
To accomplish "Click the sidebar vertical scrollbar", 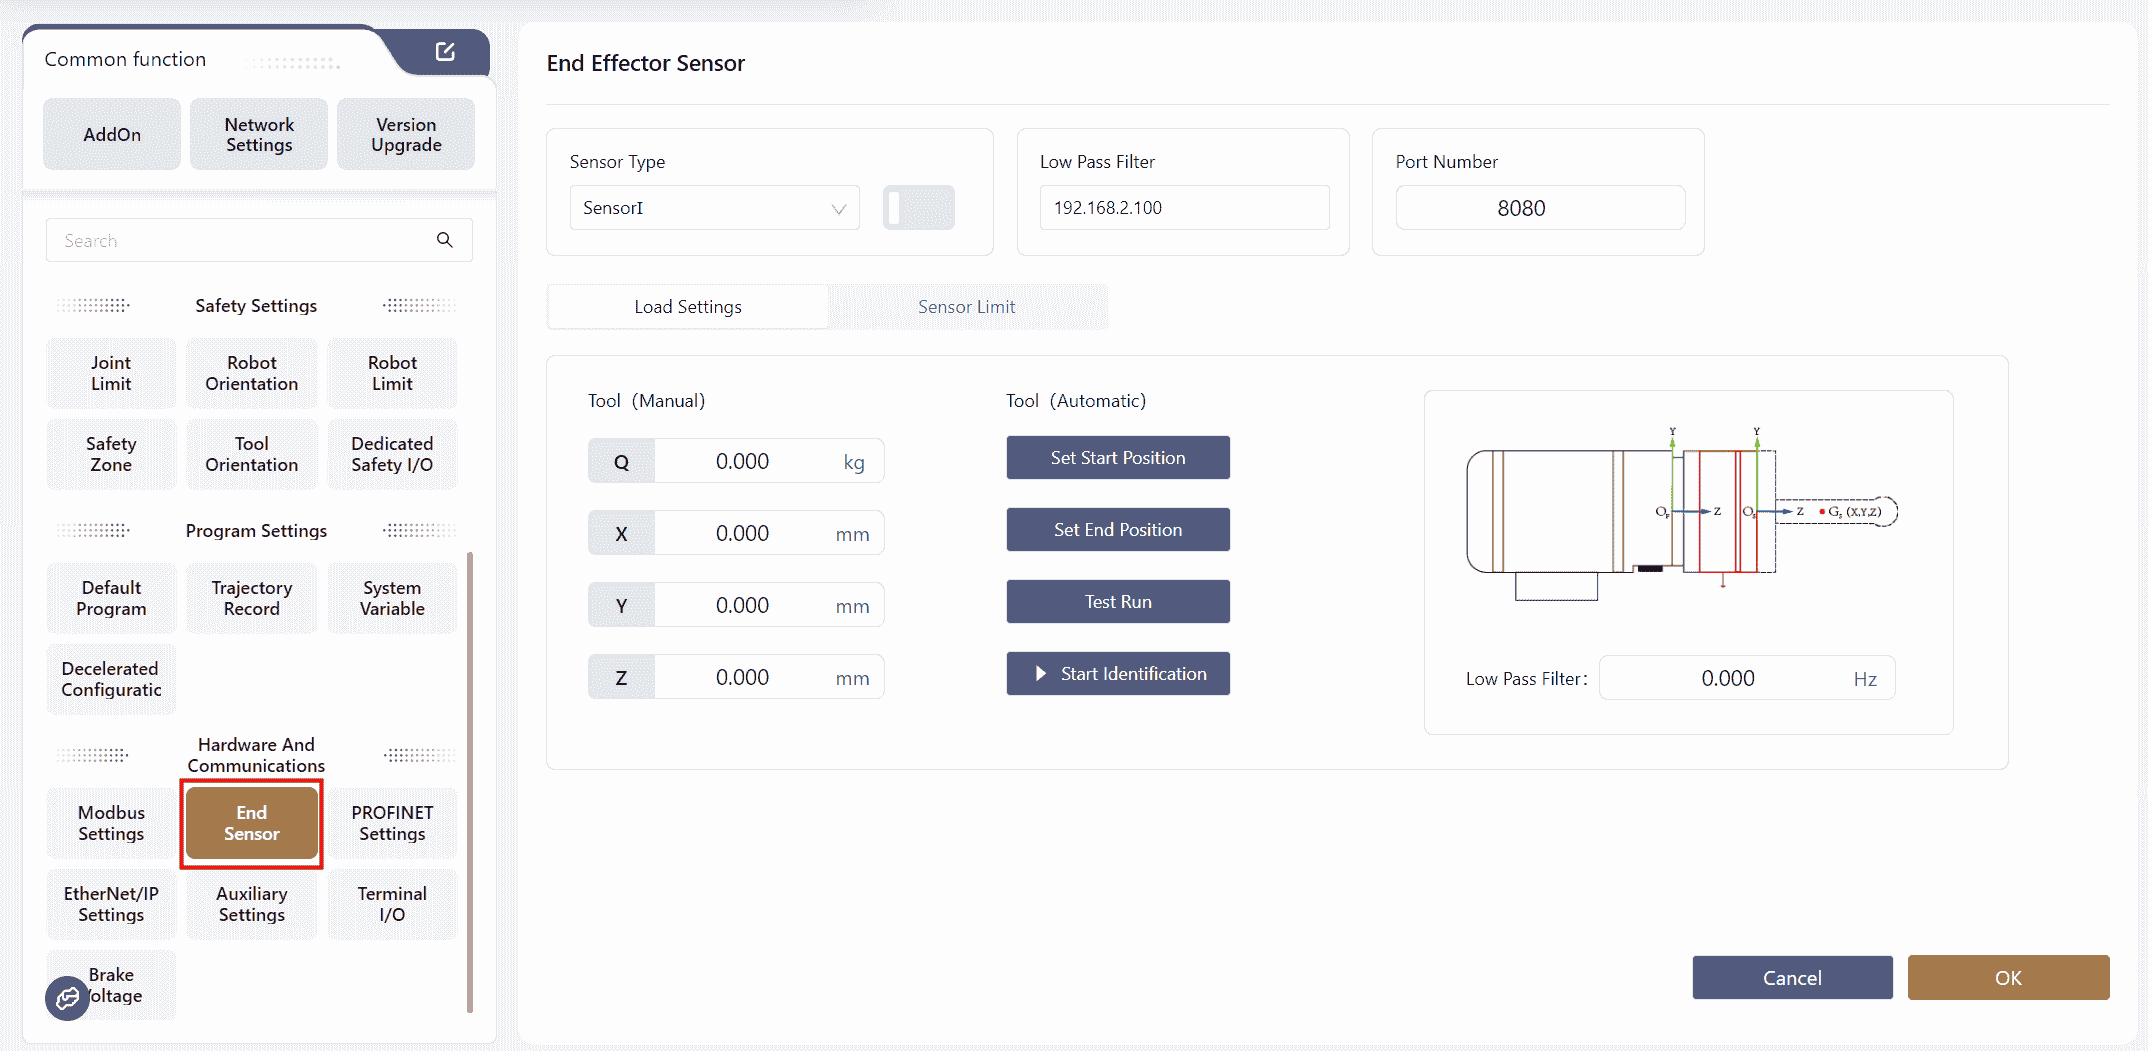I will [x=470, y=780].
